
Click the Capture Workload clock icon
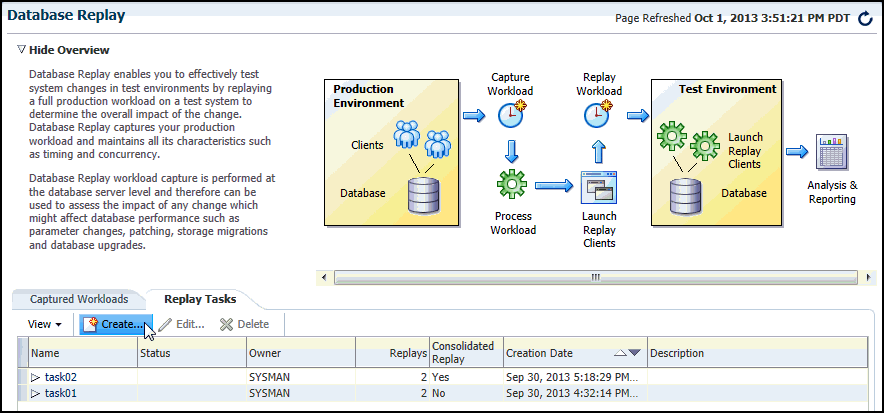coord(511,115)
